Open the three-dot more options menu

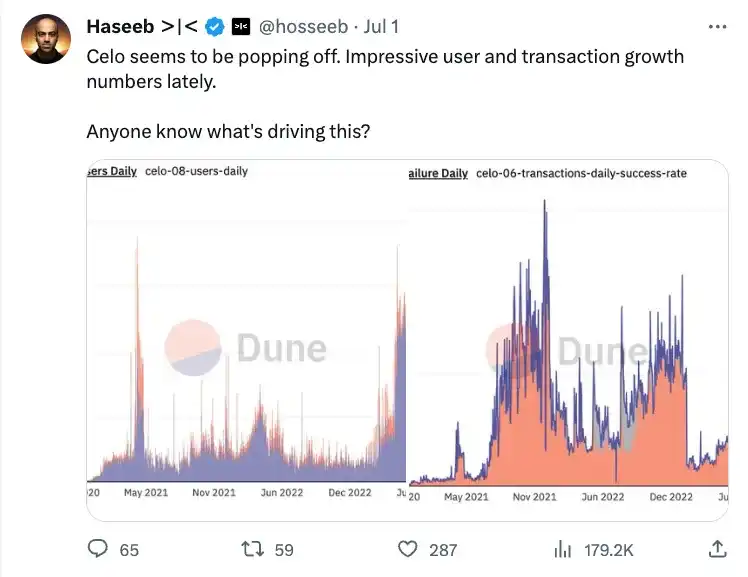(717, 27)
